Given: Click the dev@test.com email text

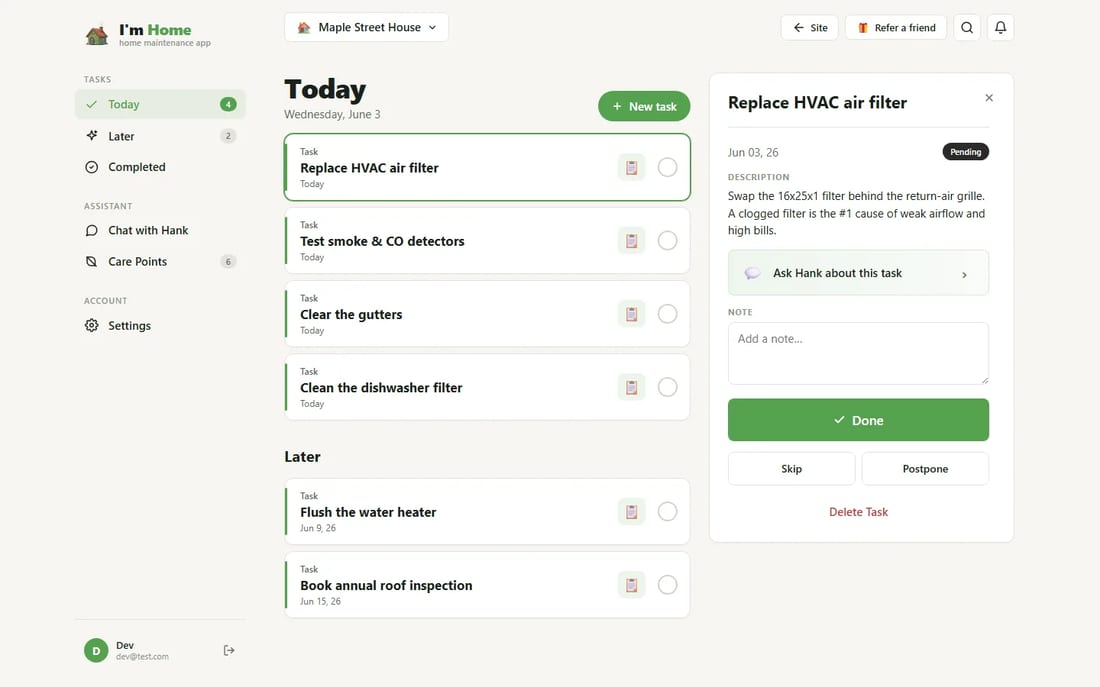Looking at the screenshot, I should pyautogui.click(x=142, y=657).
